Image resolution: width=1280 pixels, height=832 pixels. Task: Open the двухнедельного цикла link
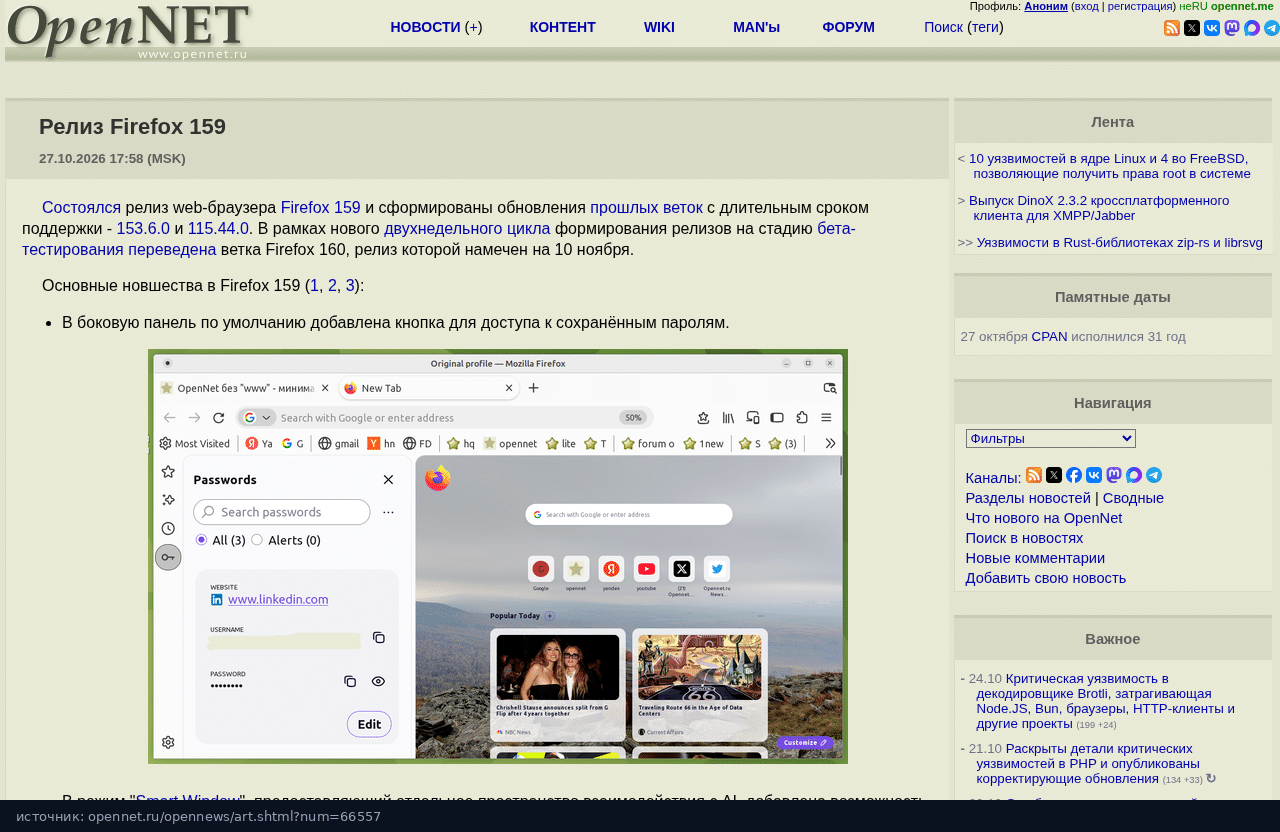point(467,228)
